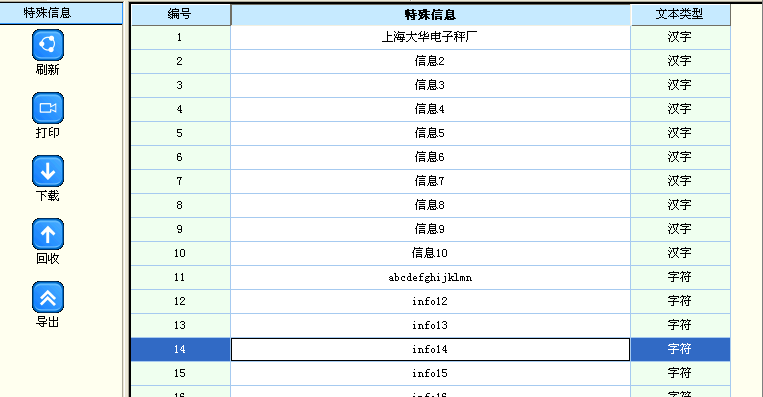Click 字符 type cell in row 15
Screen dimensions: 763x397
(680, 373)
